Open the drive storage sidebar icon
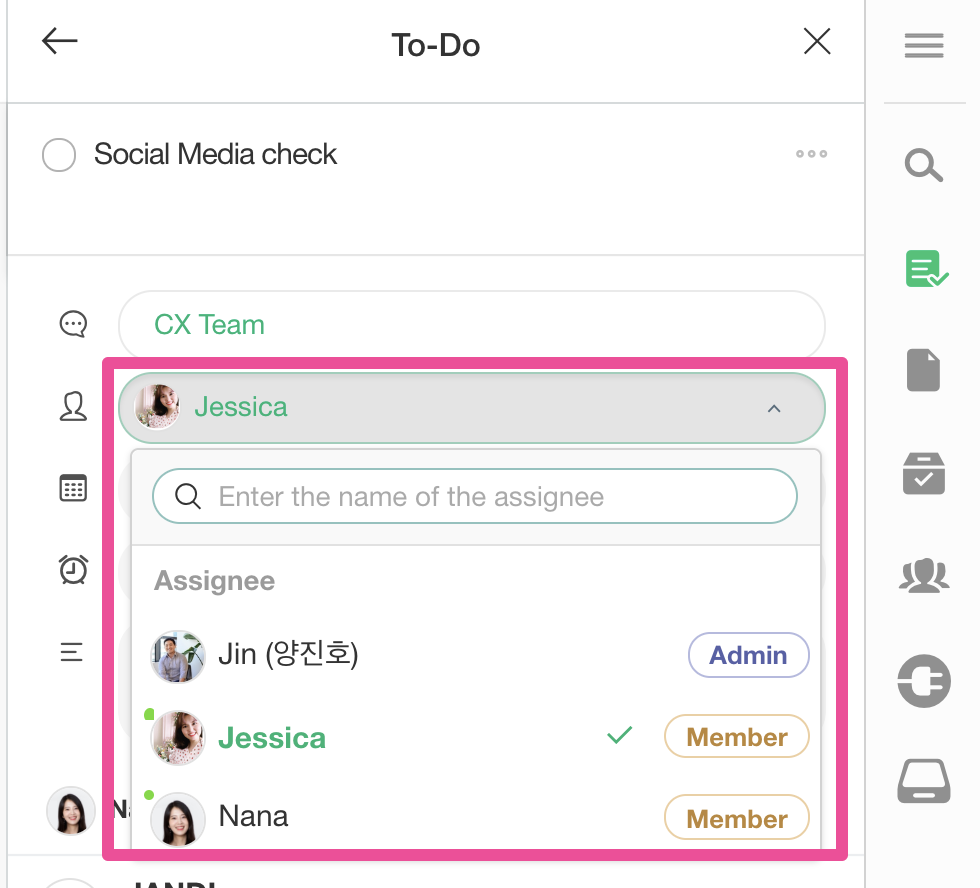 click(924, 781)
